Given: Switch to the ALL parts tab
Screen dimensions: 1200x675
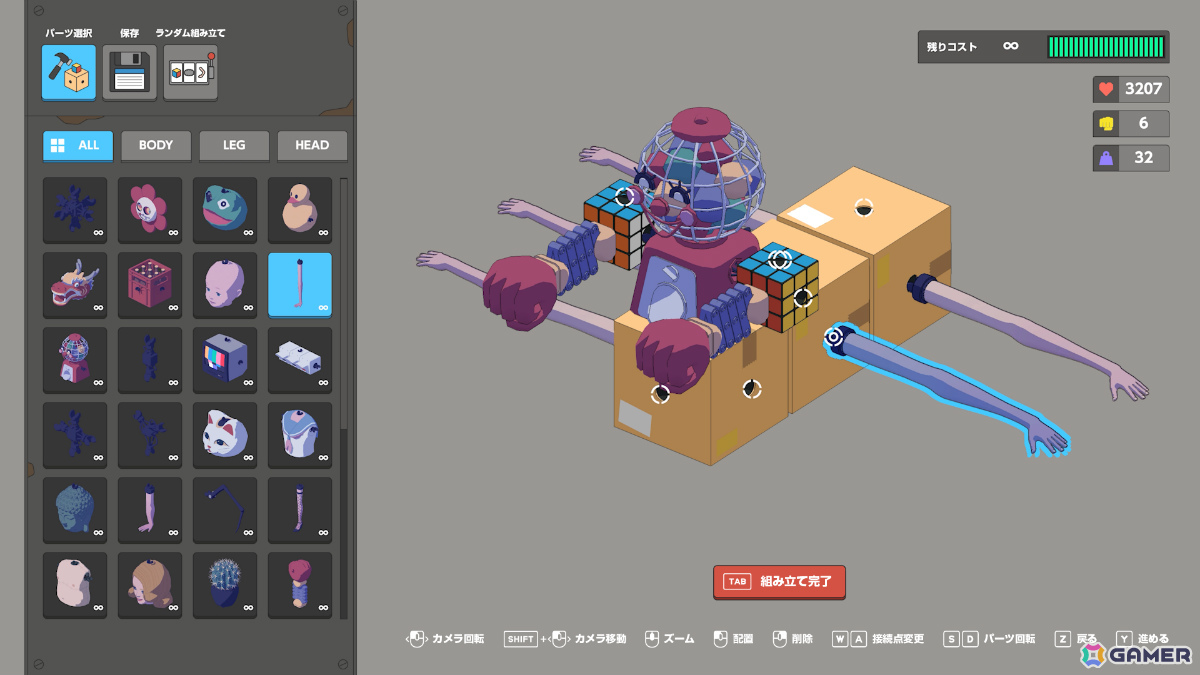Looking at the screenshot, I should pos(78,145).
